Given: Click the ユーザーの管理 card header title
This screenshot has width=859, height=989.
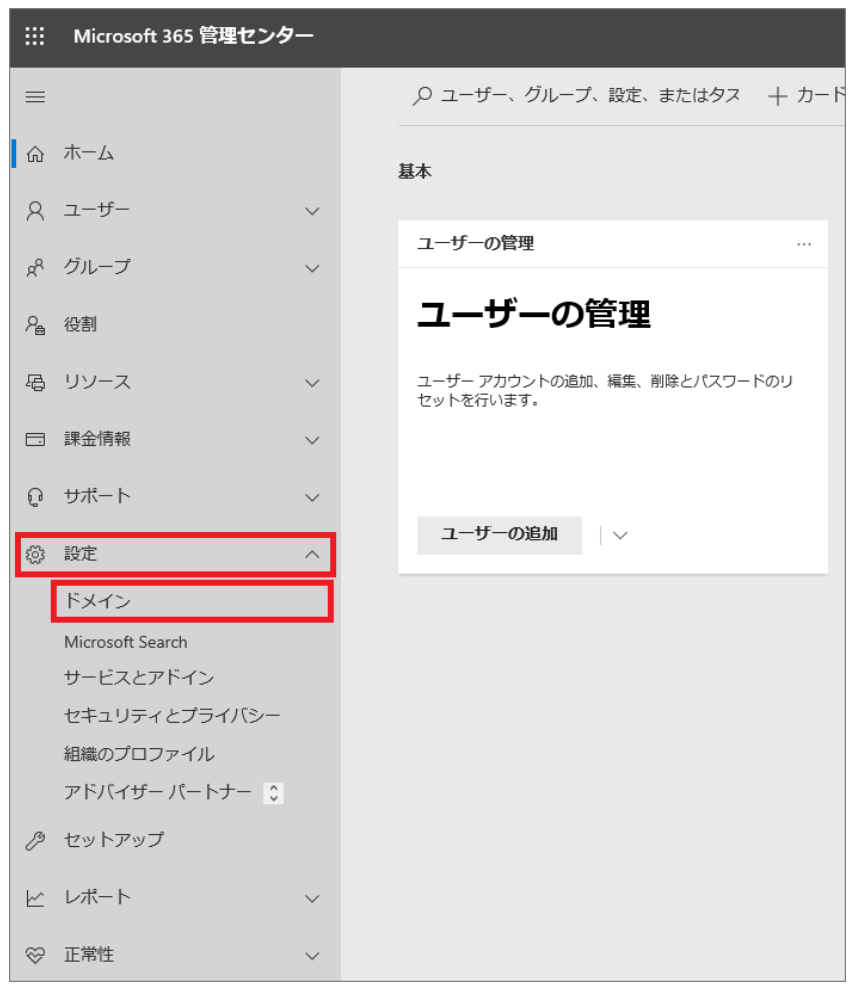Looking at the screenshot, I should 476,243.
